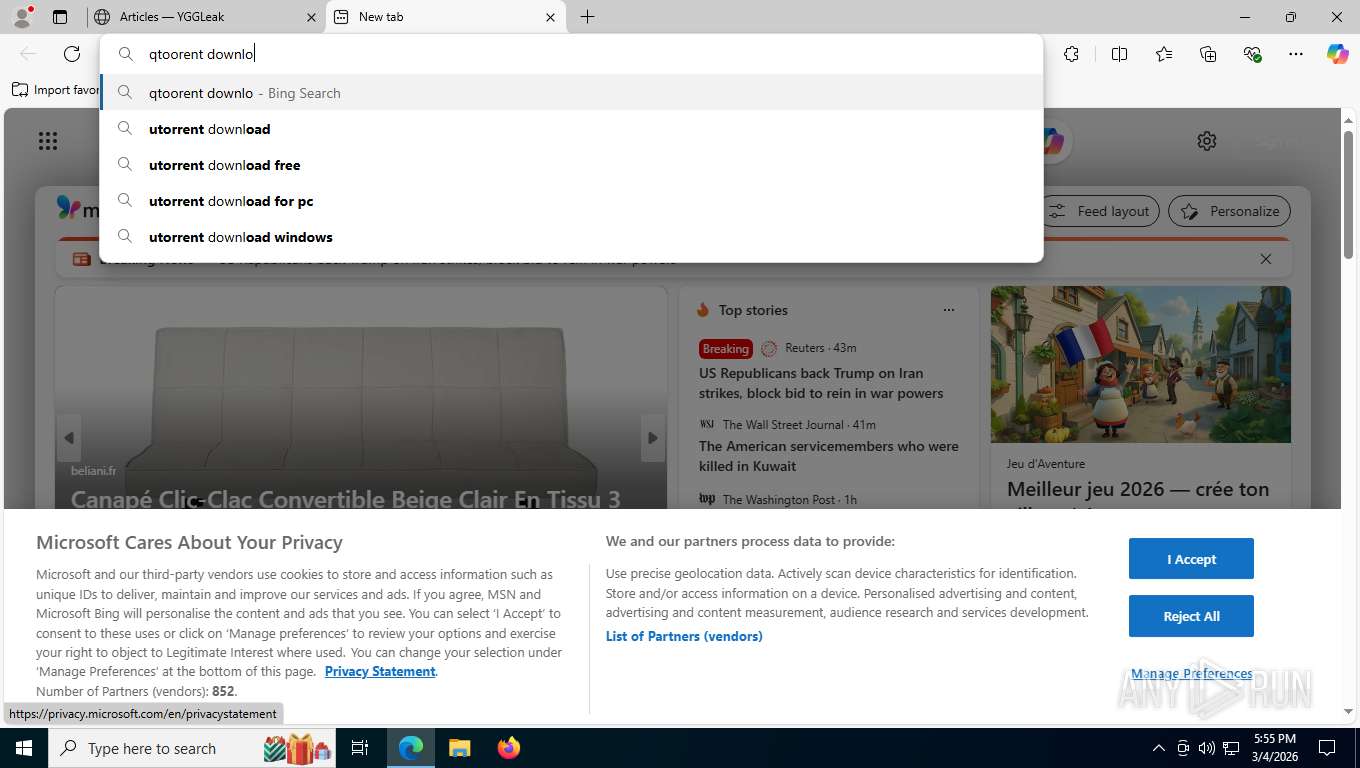Viewport: 1360px width, 768px height.
Task: Open the Jeu d'Aventure game ad image
Action: point(1141,365)
